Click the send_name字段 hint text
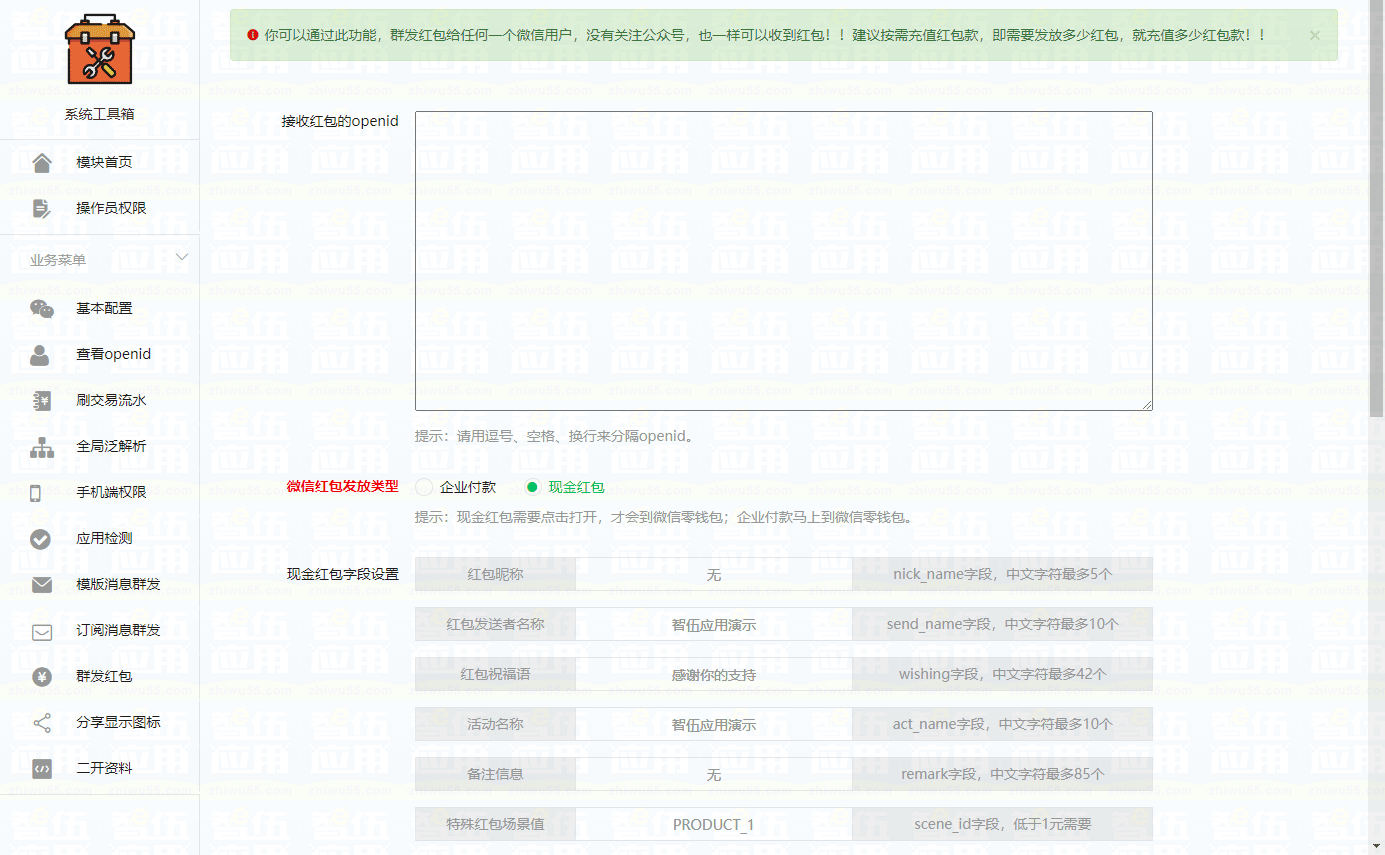1385x855 pixels. (x=1002, y=624)
